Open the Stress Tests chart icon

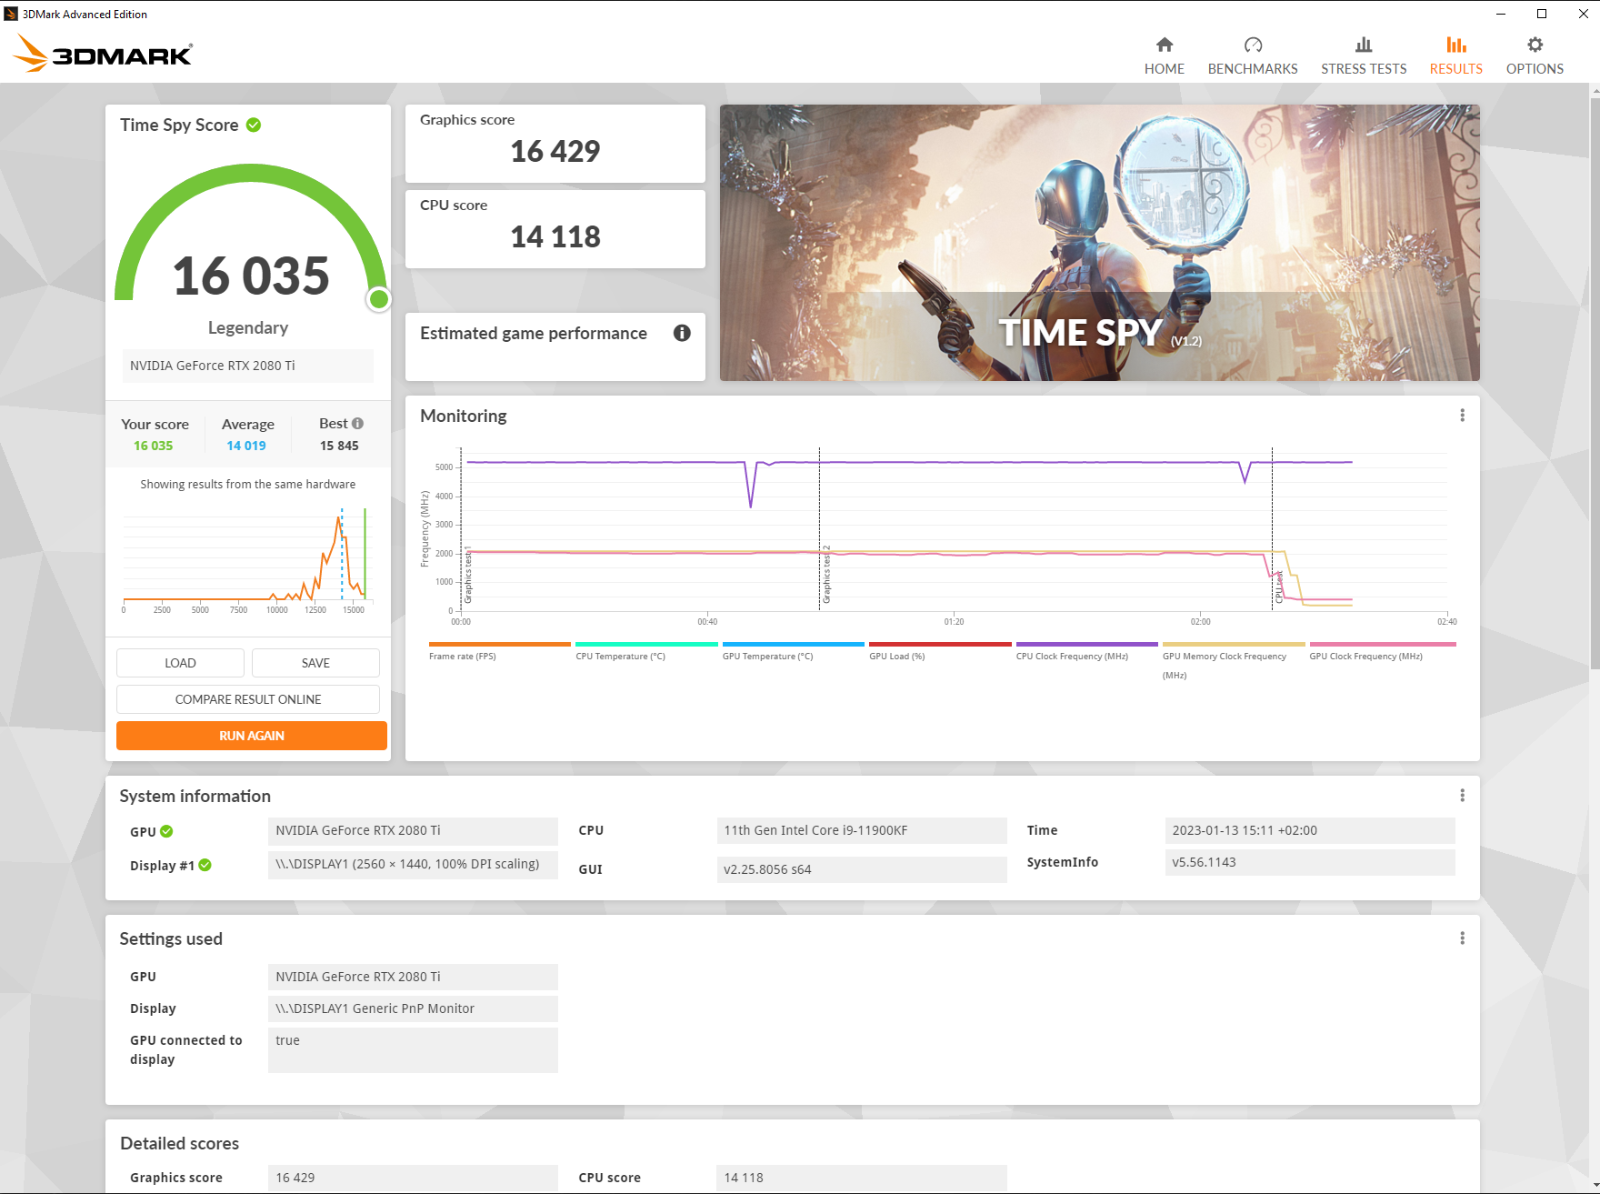click(x=1363, y=45)
